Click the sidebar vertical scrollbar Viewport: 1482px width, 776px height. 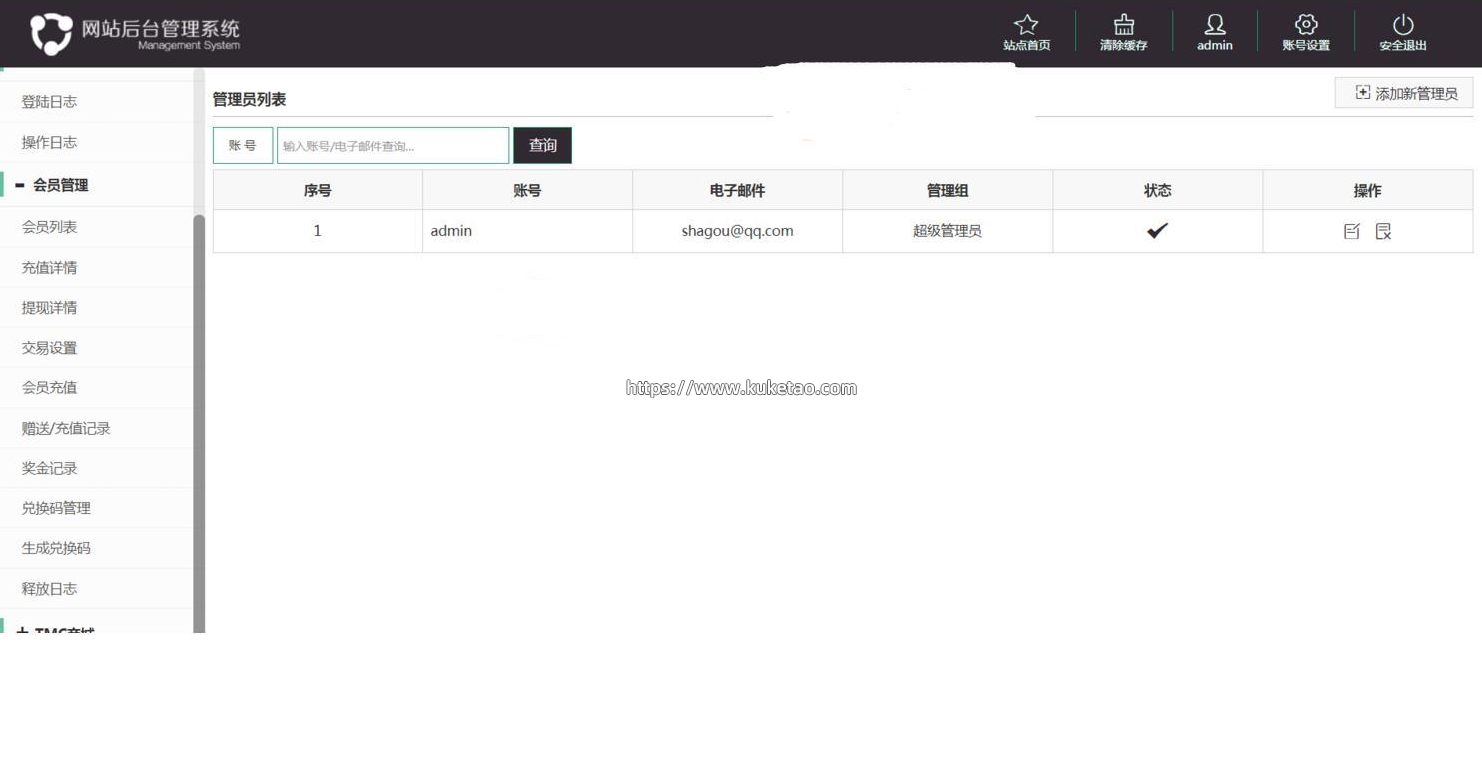pos(199,424)
